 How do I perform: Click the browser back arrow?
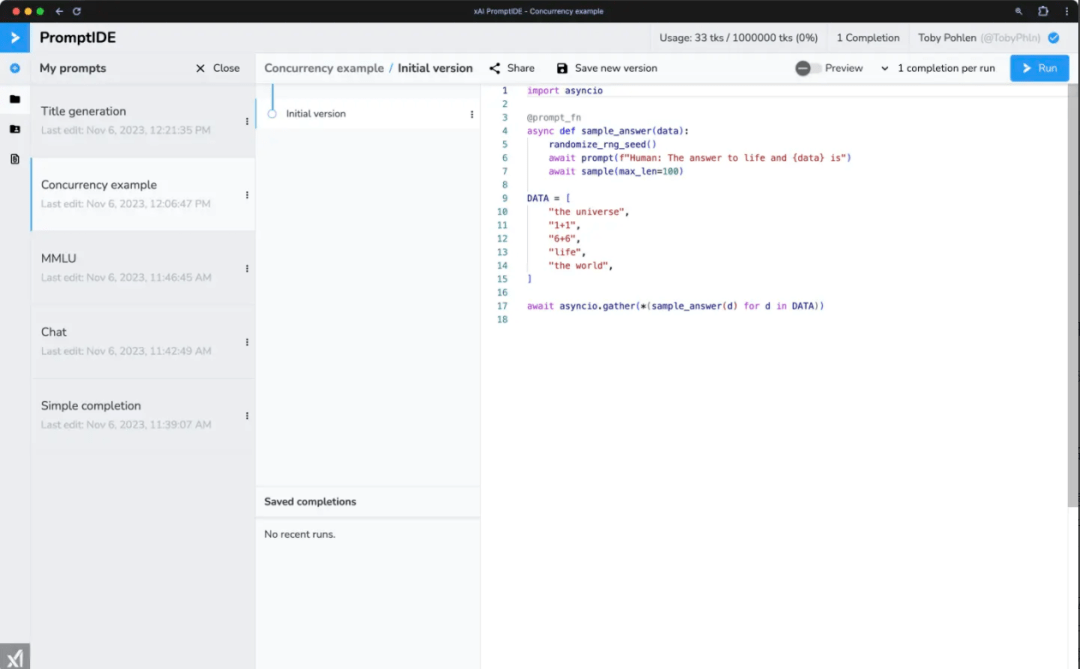pyautogui.click(x=59, y=11)
